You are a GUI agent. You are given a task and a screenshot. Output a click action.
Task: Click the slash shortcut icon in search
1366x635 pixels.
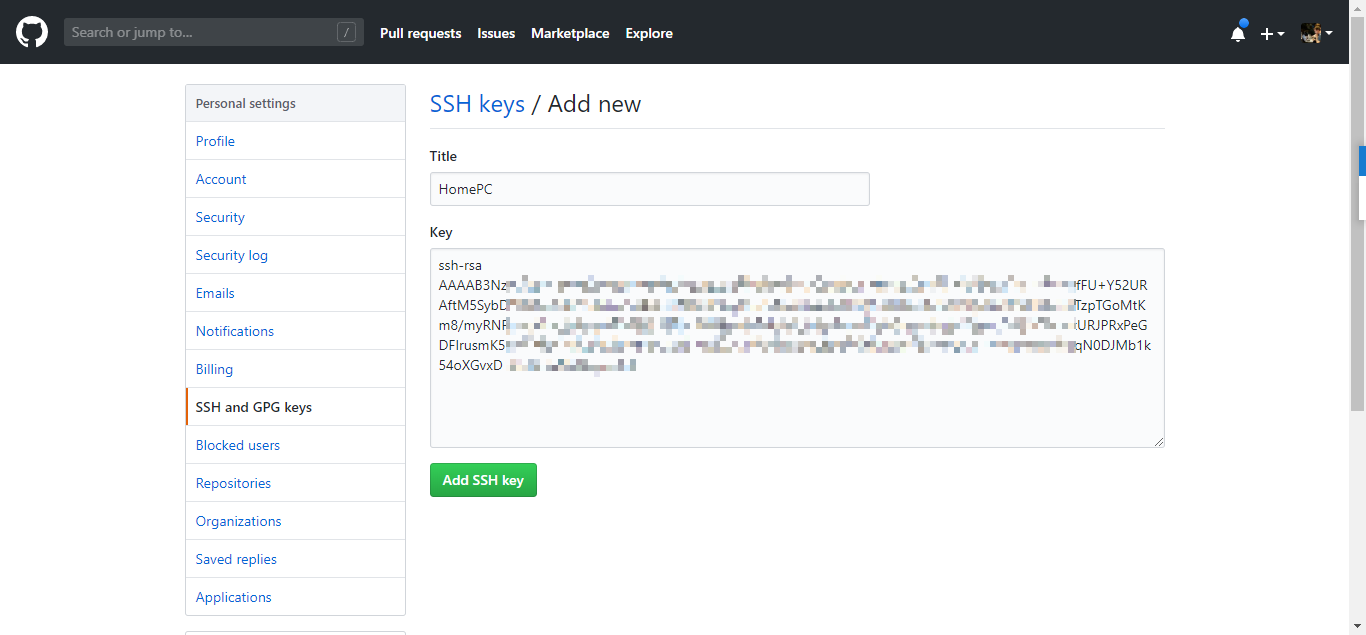pos(346,33)
